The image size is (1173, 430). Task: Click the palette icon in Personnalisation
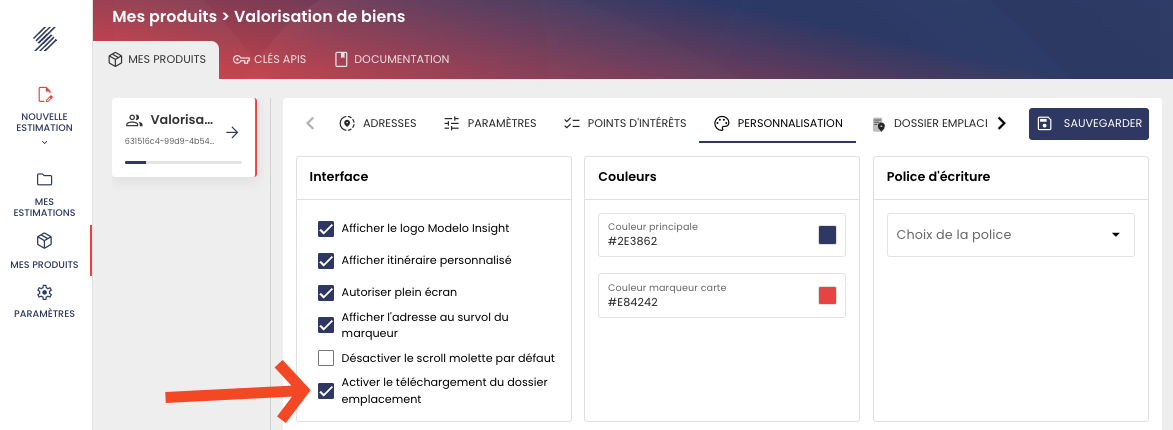click(721, 124)
